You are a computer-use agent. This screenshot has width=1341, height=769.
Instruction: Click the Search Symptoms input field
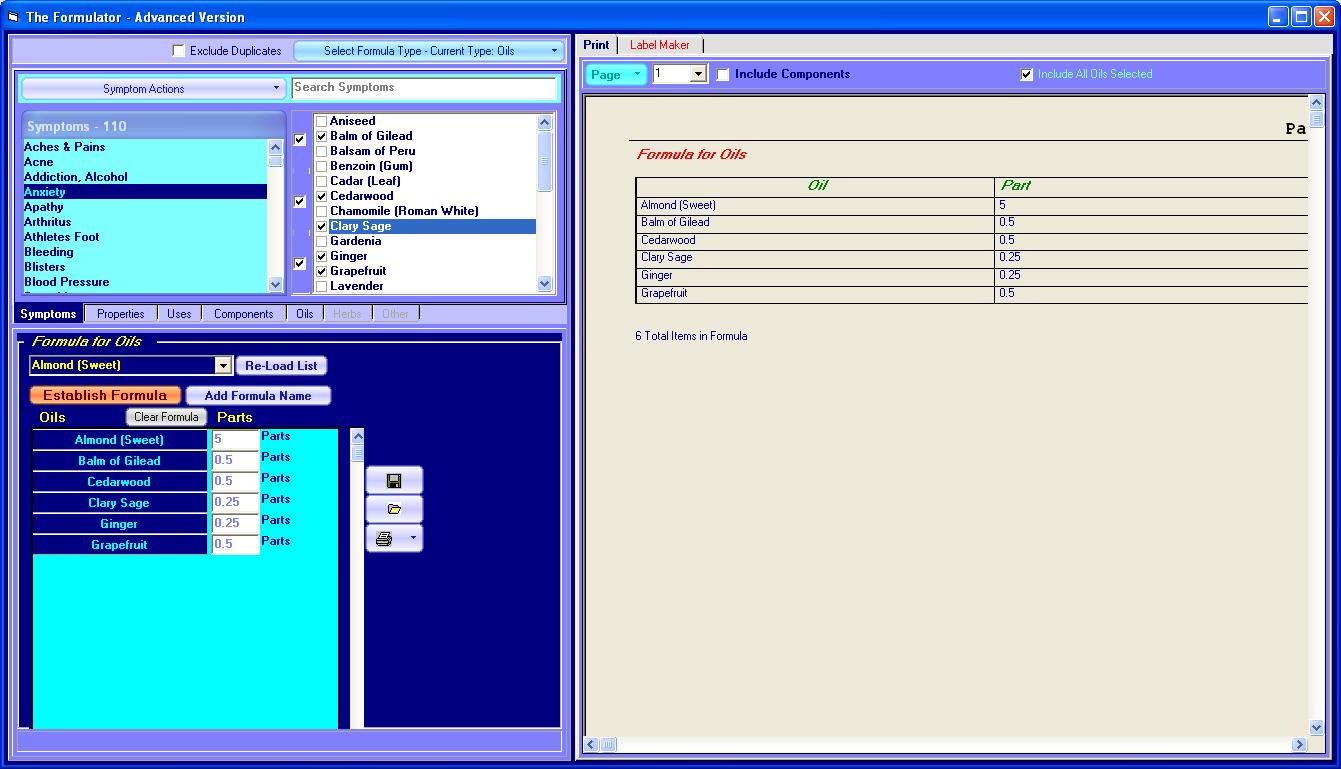tap(424, 88)
